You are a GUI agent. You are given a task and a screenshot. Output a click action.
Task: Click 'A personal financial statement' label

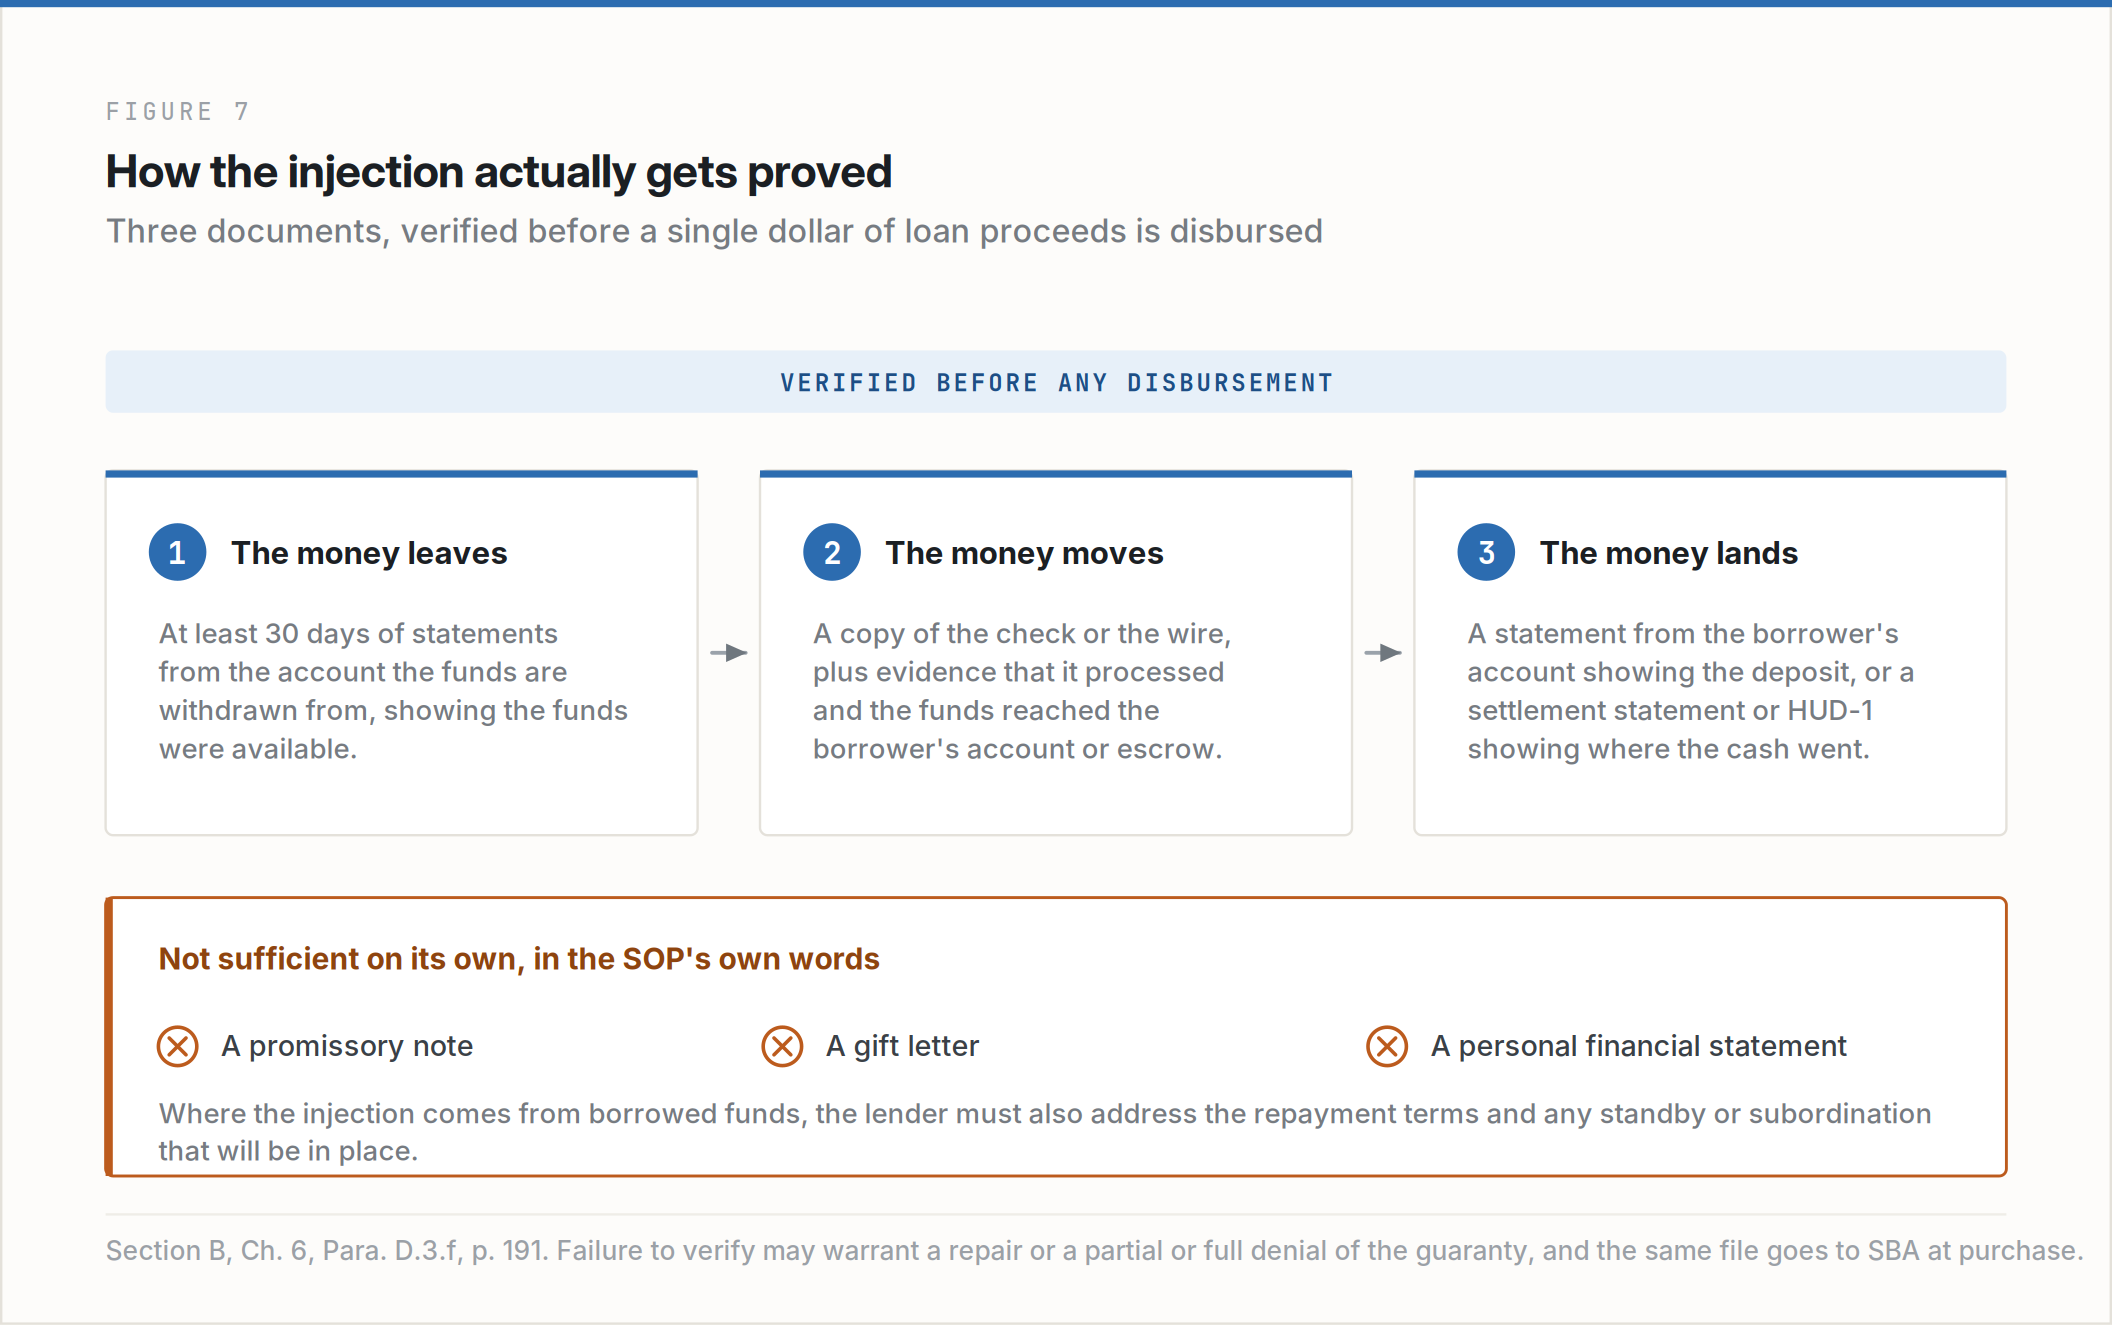click(x=1638, y=1046)
